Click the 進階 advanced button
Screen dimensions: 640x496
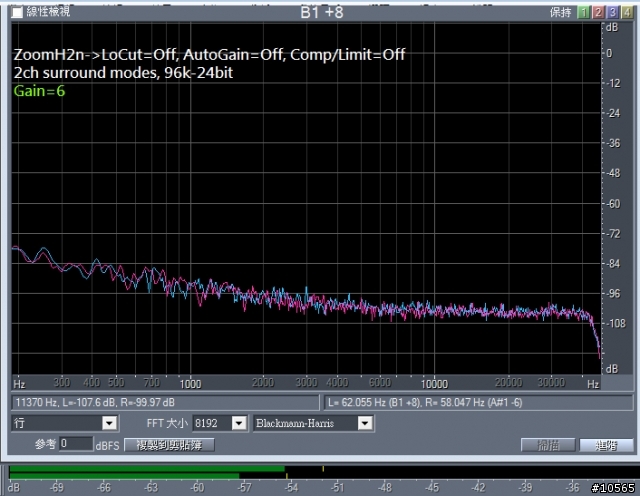[606, 445]
